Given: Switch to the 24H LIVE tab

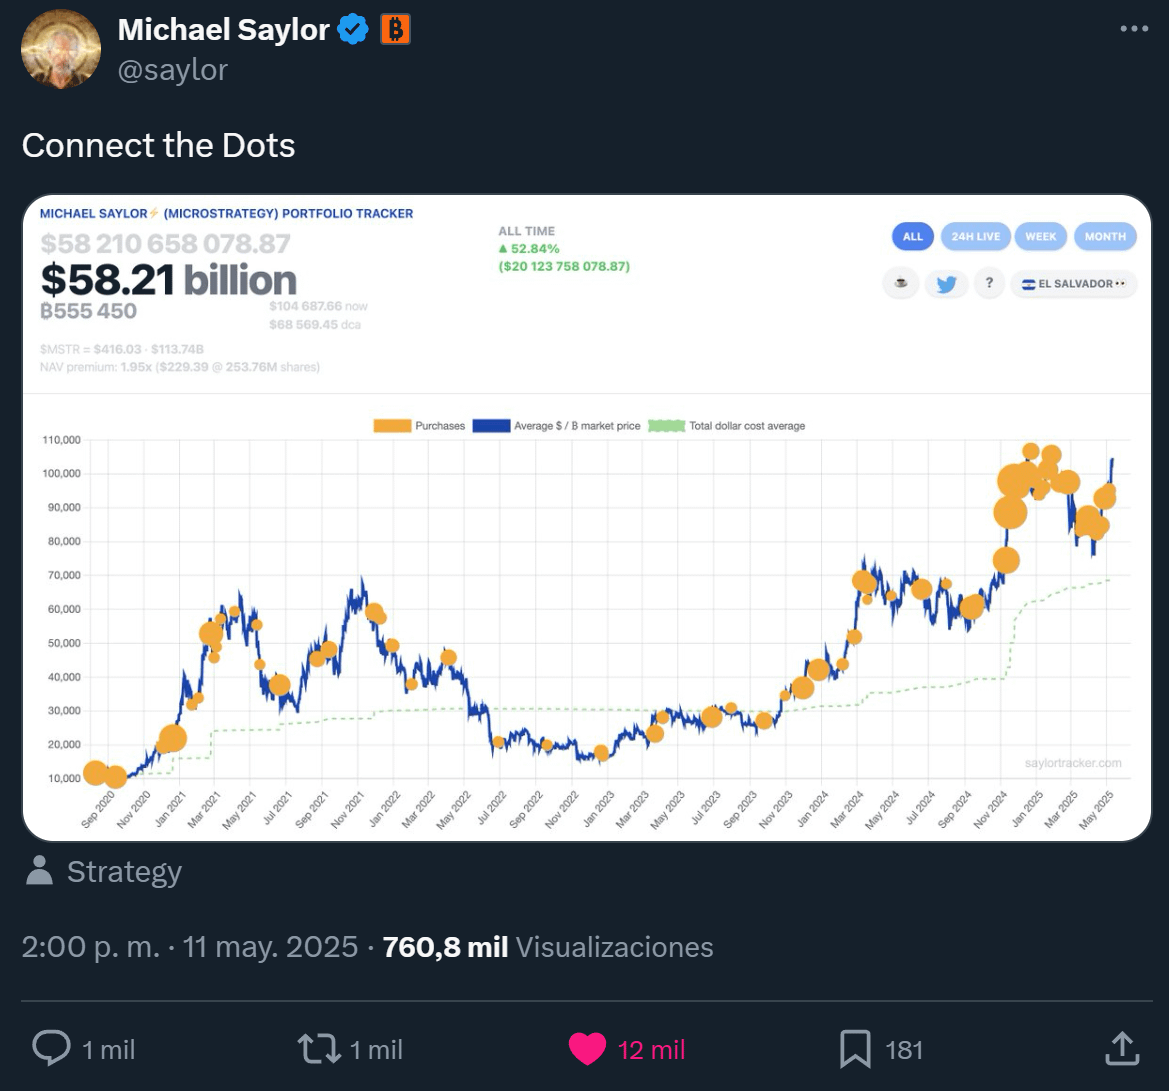Looking at the screenshot, I should [x=975, y=236].
